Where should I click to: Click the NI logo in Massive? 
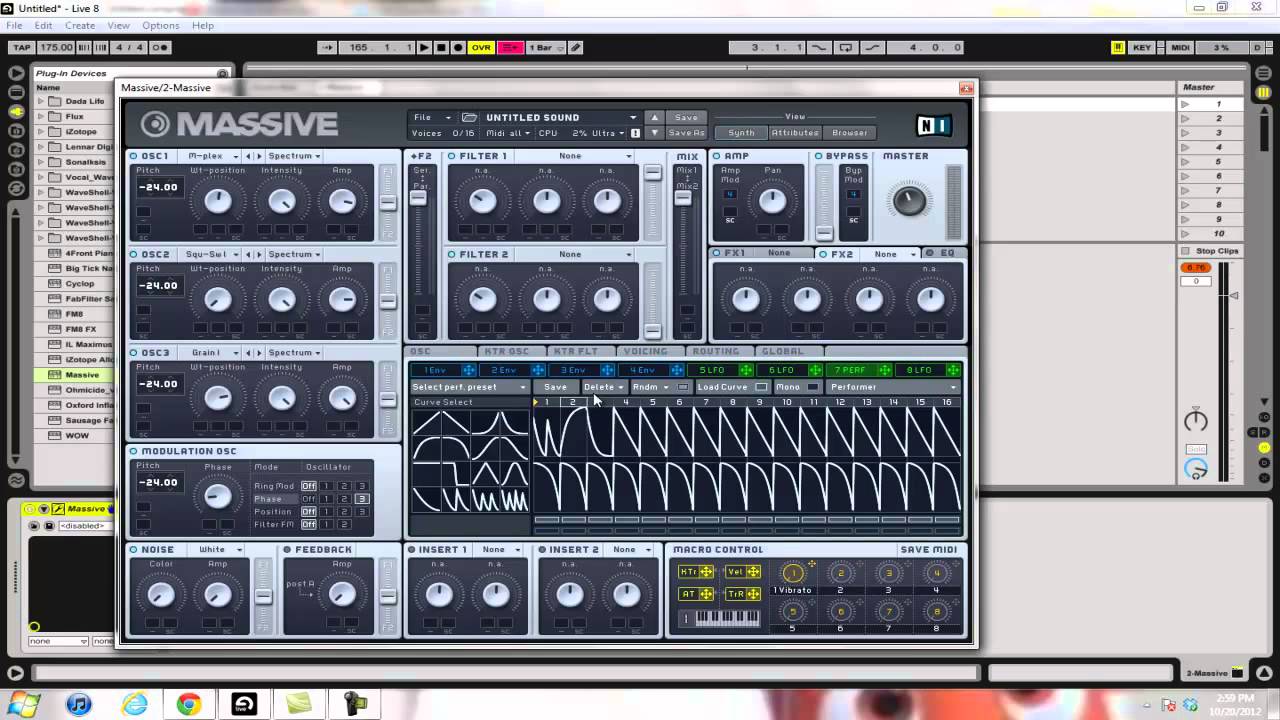[932, 125]
